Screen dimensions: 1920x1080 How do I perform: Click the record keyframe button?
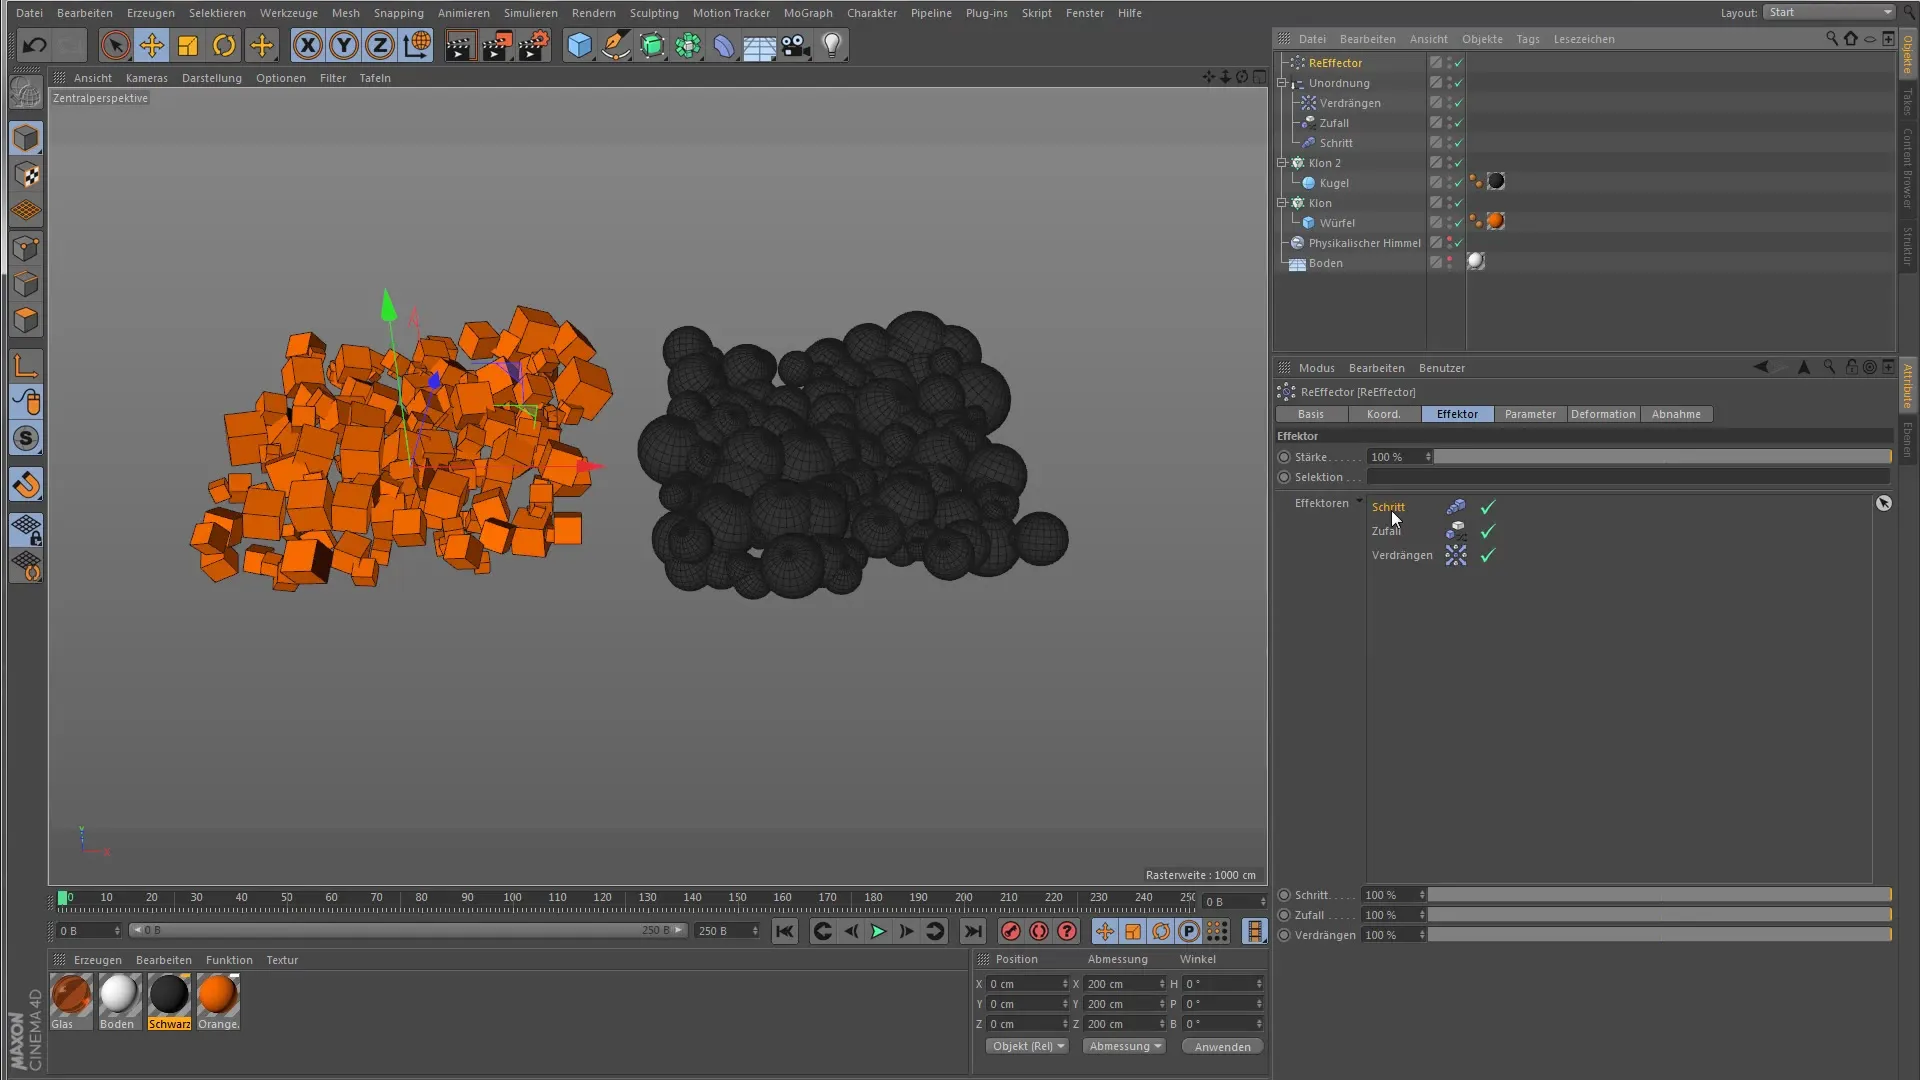click(x=1011, y=931)
